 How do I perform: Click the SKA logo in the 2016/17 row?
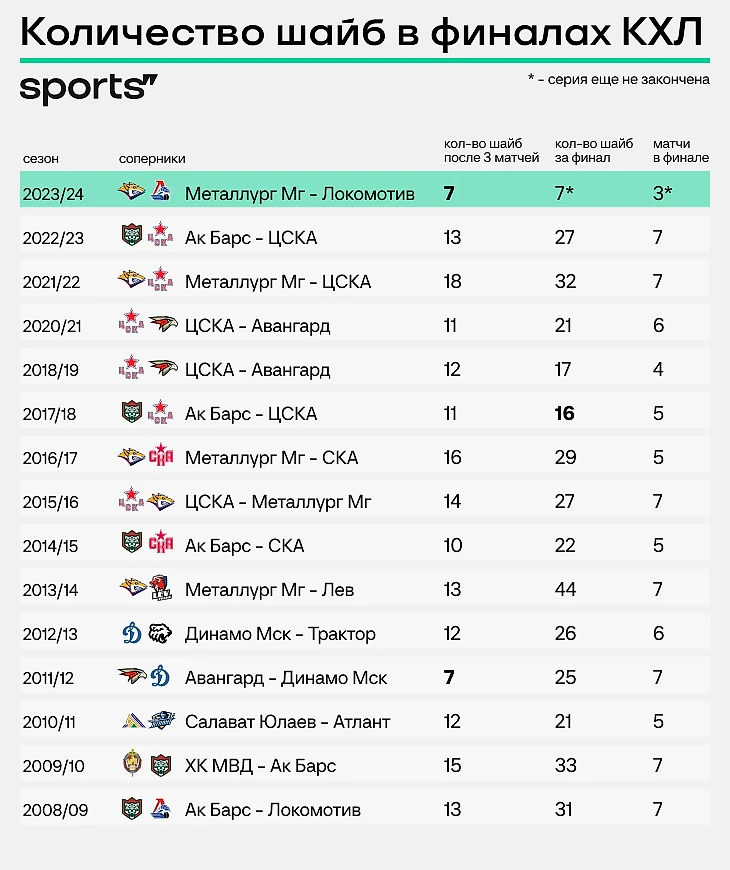(x=161, y=457)
